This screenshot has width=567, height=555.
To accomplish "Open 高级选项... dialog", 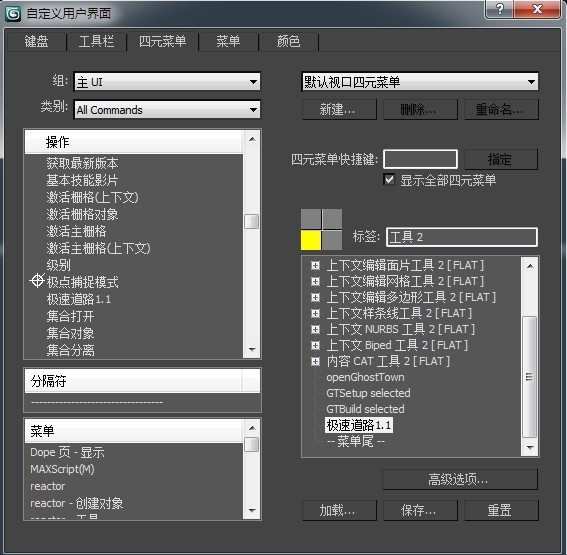I will click(460, 479).
